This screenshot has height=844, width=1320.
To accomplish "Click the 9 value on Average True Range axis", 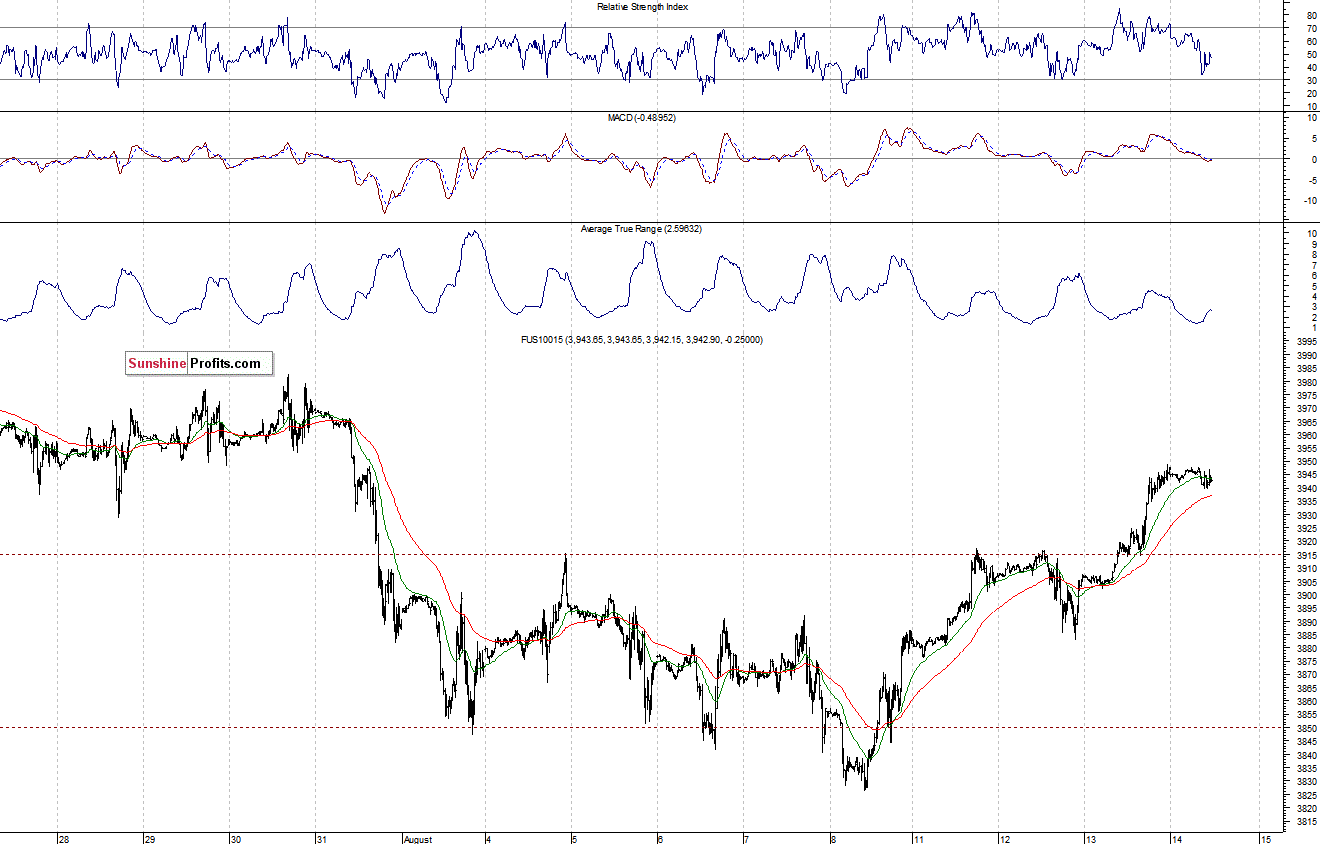I will pos(1313,244).
